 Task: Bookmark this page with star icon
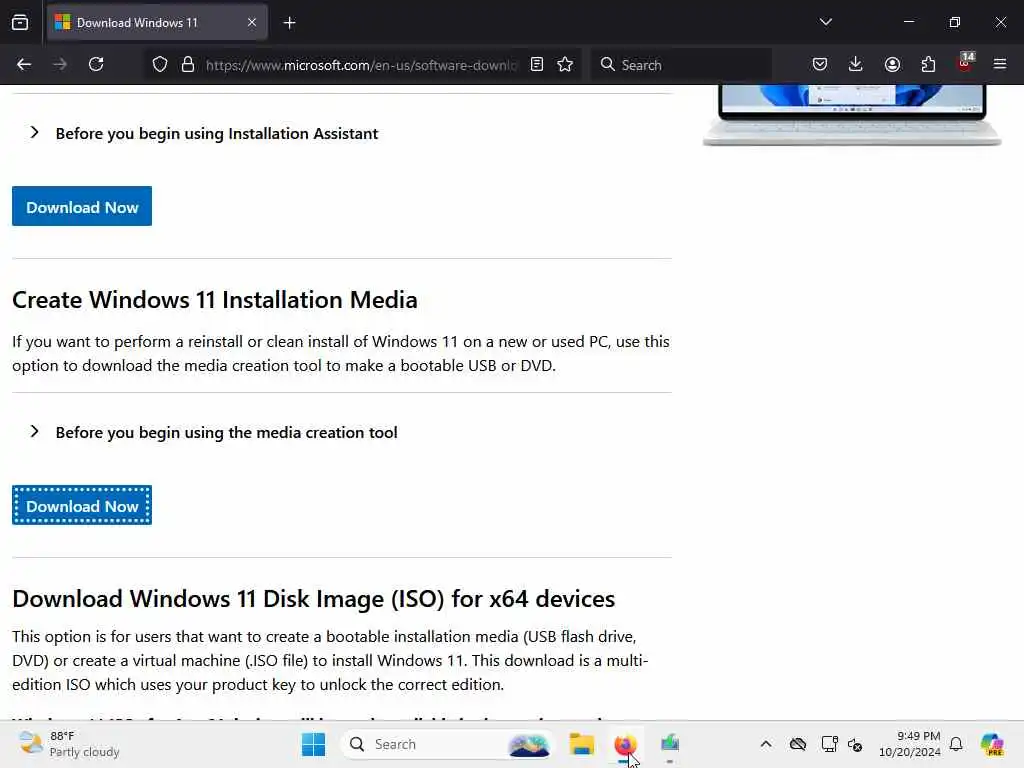click(565, 65)
